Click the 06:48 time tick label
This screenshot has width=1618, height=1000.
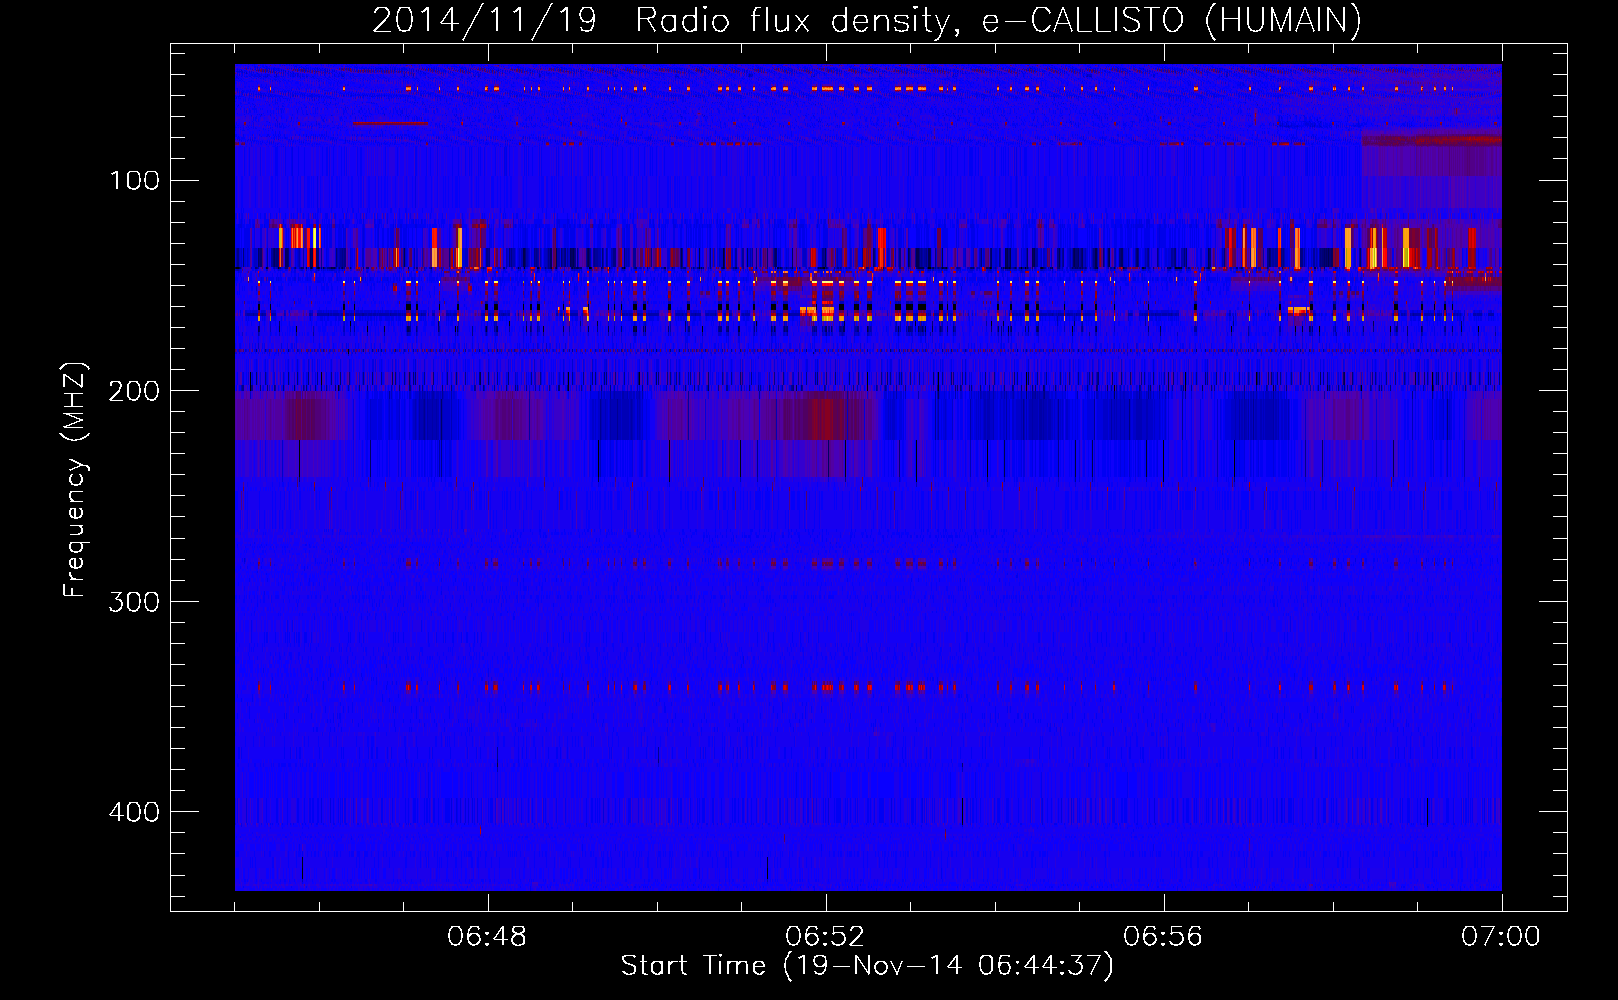pyautogui.click(x=487, y=937)
